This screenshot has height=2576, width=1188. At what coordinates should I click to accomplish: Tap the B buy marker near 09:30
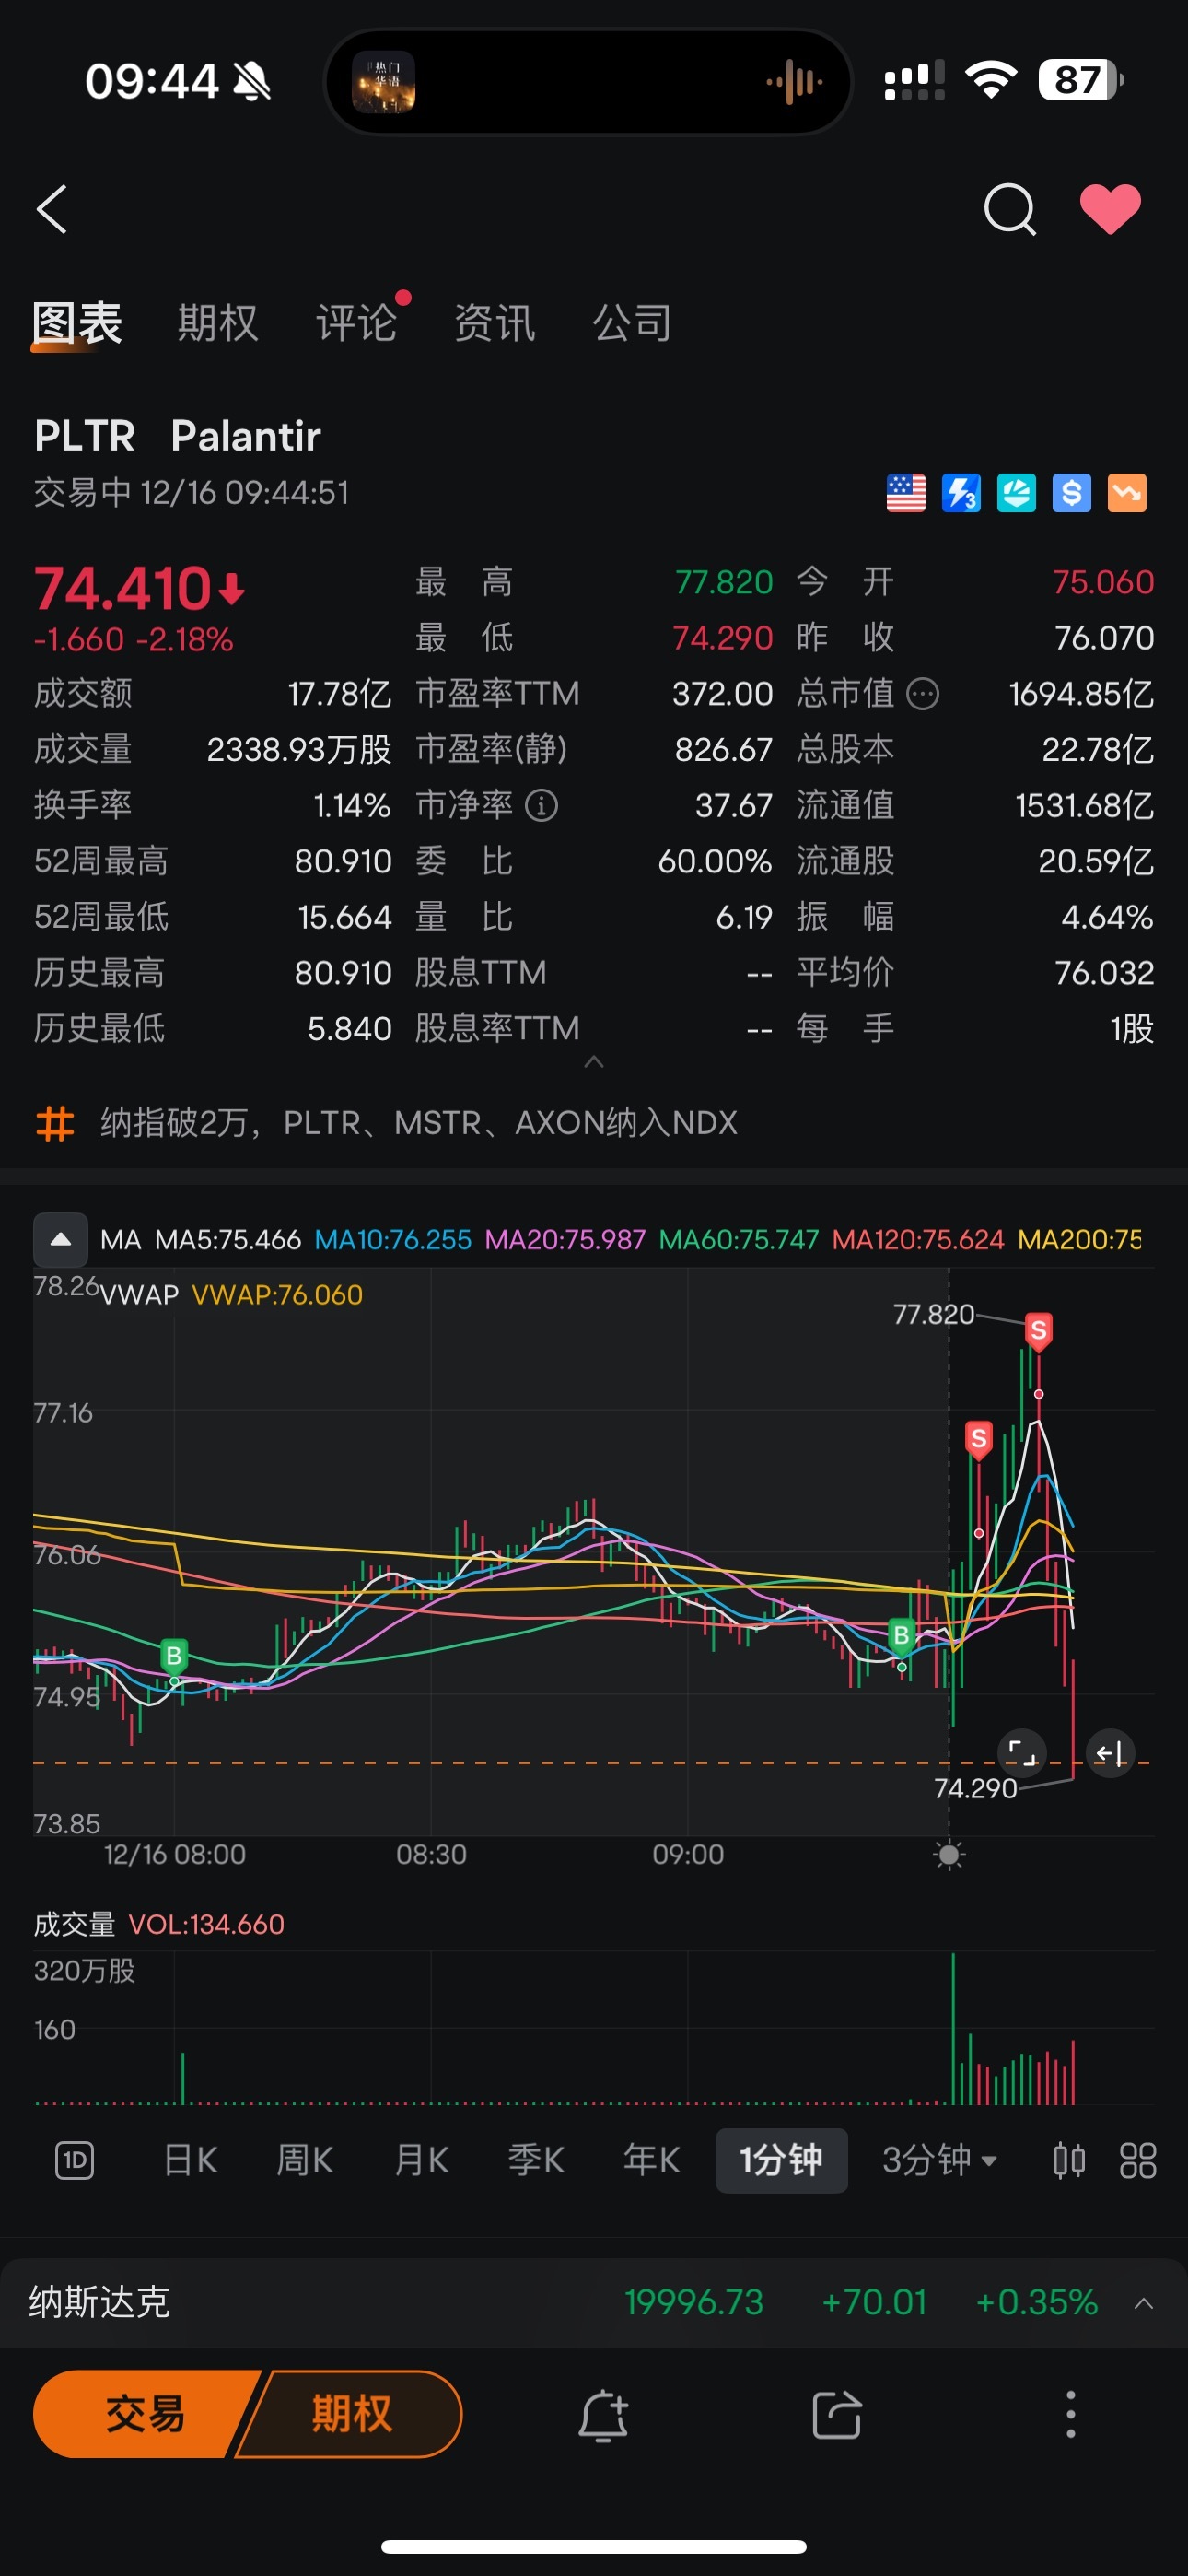[901, 1636]
